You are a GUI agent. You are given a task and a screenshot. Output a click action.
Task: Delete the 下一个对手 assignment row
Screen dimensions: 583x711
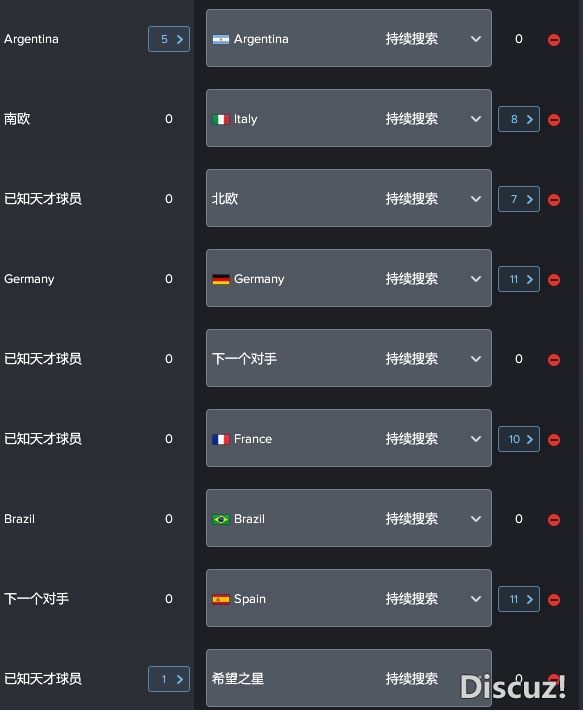pyautogui.click(x=554, y=360)
